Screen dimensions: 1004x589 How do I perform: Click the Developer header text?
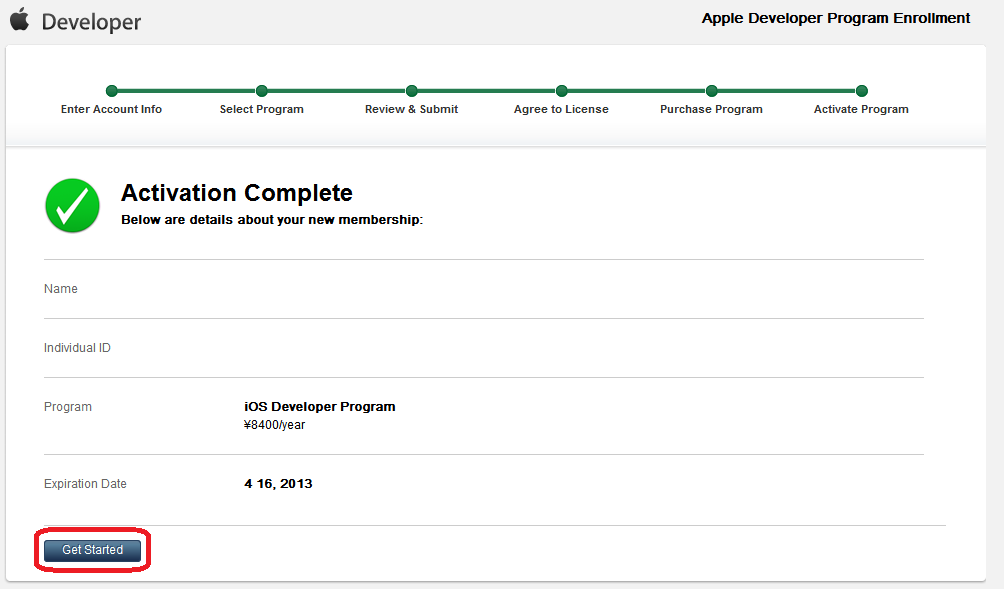(x=91, y=22)
